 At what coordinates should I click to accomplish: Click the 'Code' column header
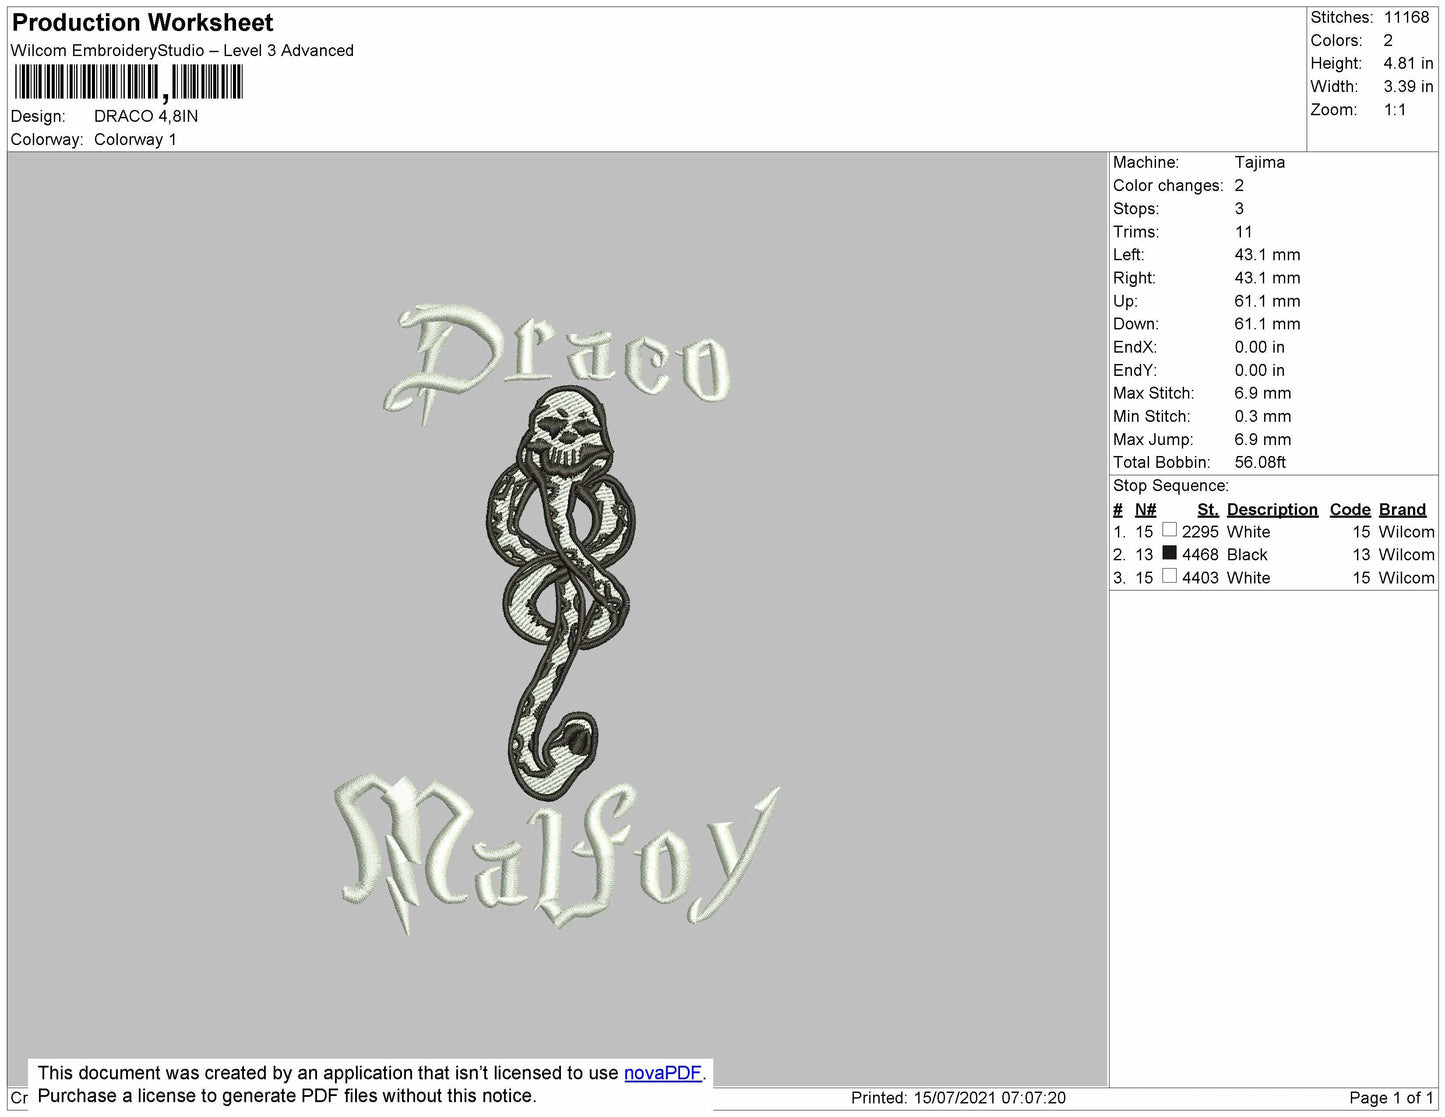pyautogui.click(x=1349, y=510)
